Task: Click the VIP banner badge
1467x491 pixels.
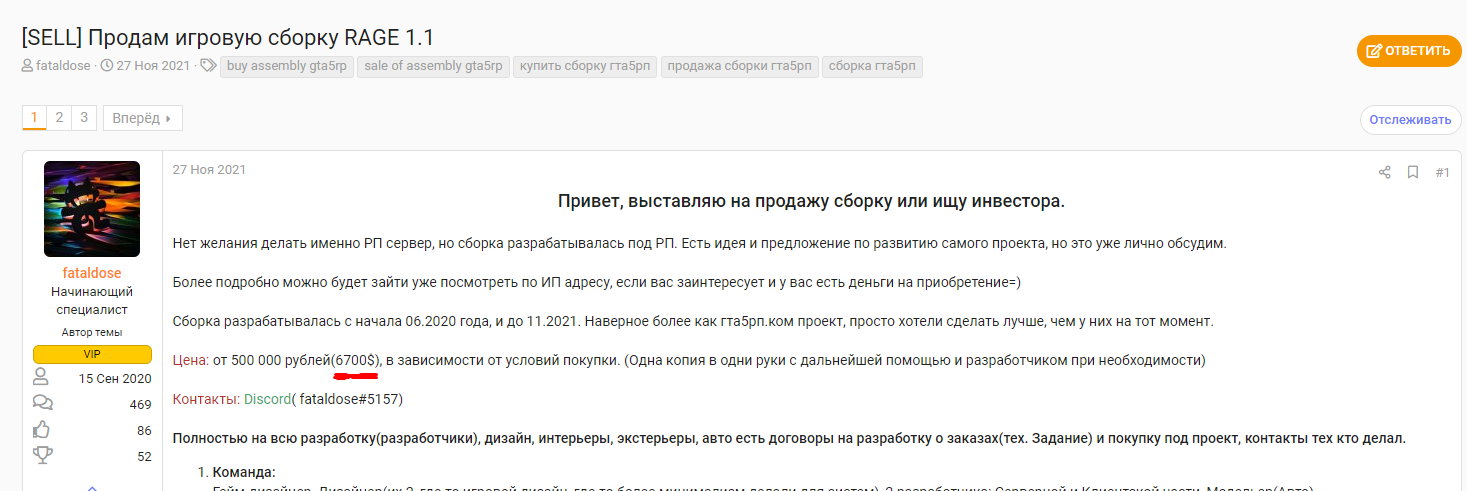Action: tap(92, 354)
